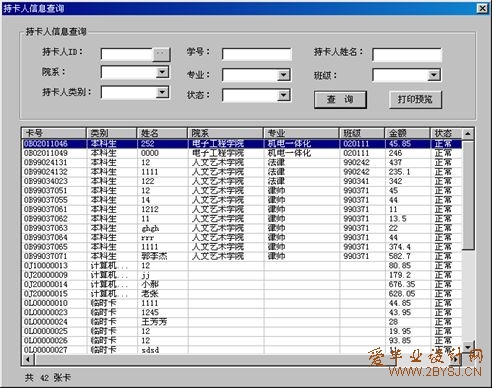Open the 专业 dropdown list

pyautogui.click(x=283, y=75)
